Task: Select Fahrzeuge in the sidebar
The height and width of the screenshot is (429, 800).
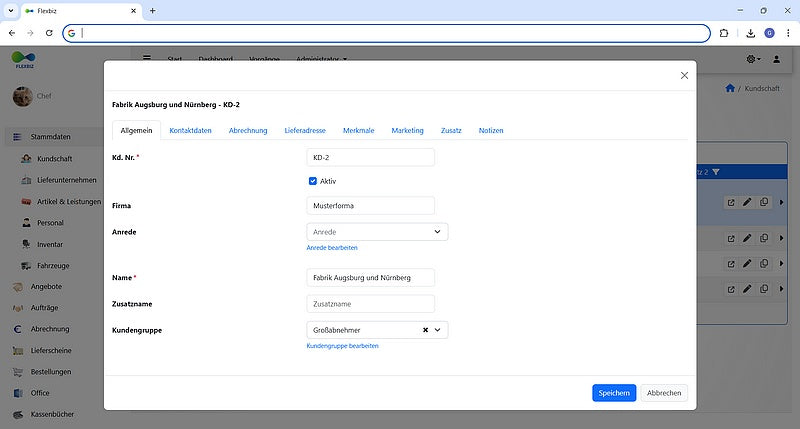Action: 53,265
